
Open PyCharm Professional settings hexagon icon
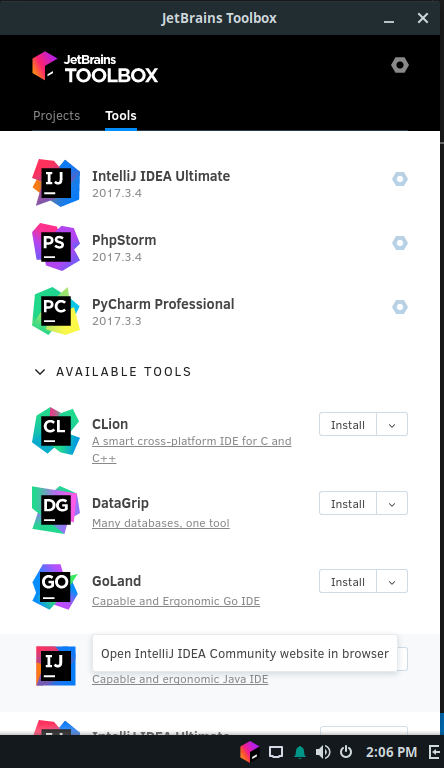(x=399, y=307)
